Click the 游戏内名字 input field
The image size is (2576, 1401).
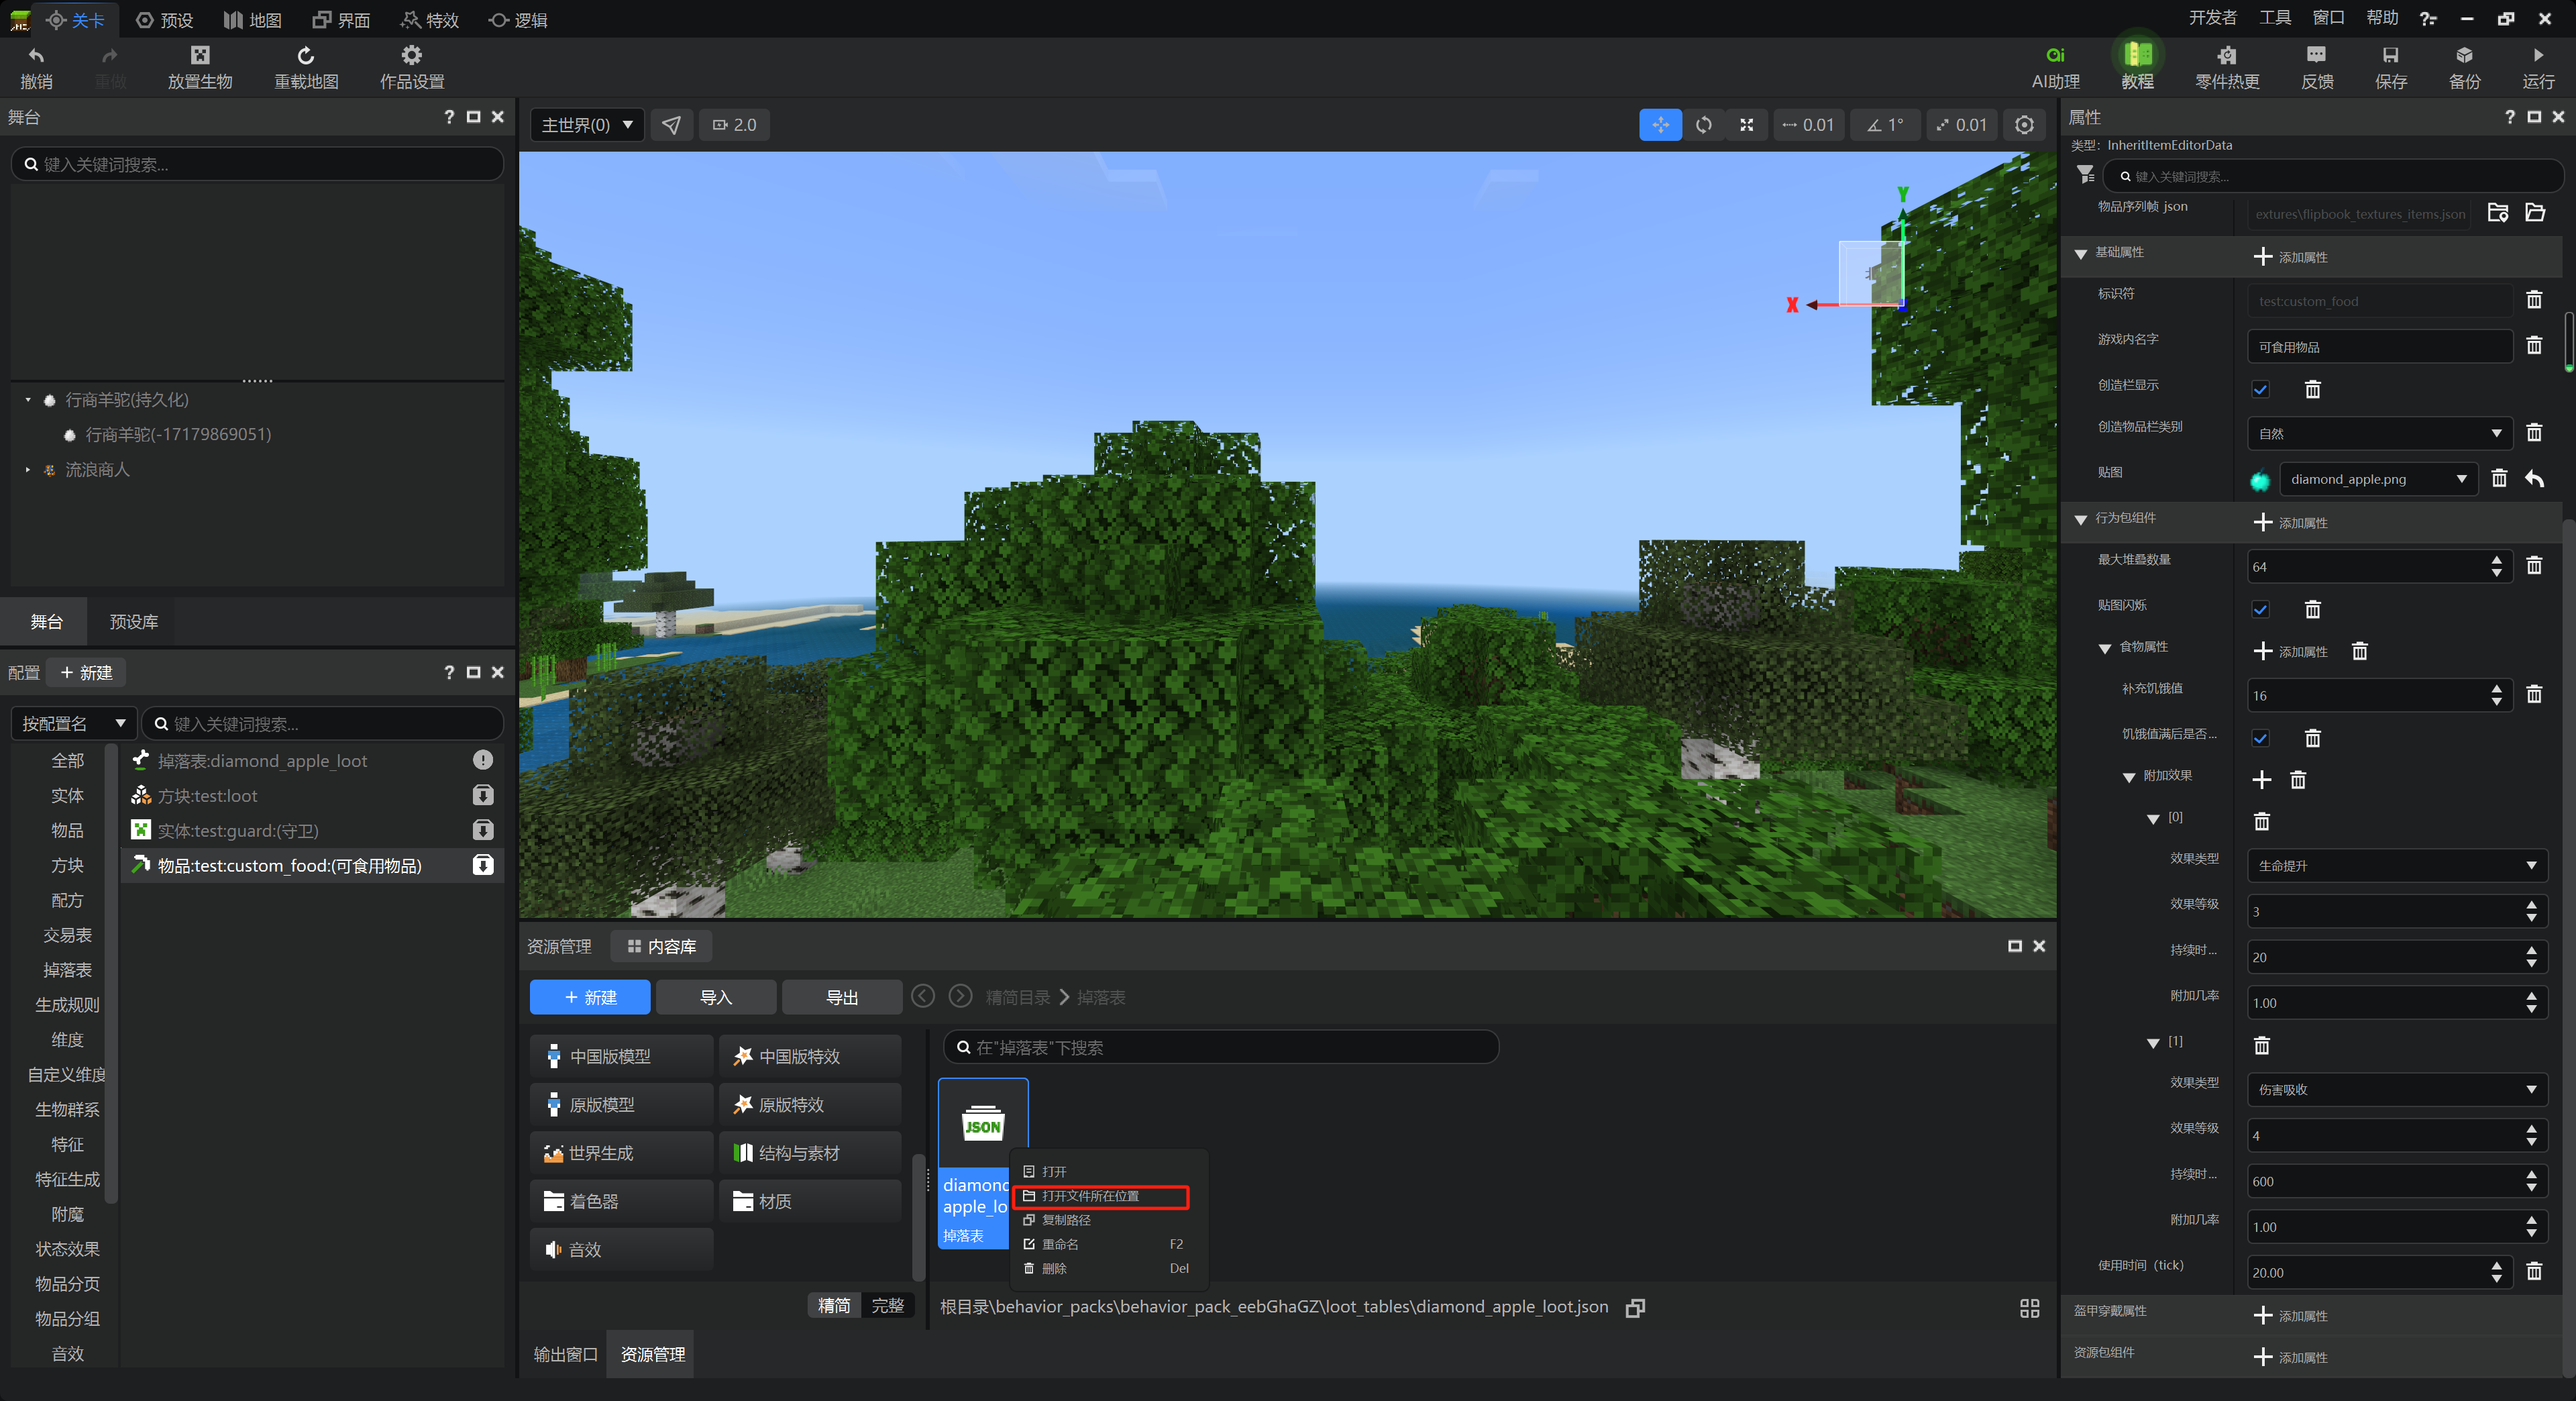(x=2379, y=346)
